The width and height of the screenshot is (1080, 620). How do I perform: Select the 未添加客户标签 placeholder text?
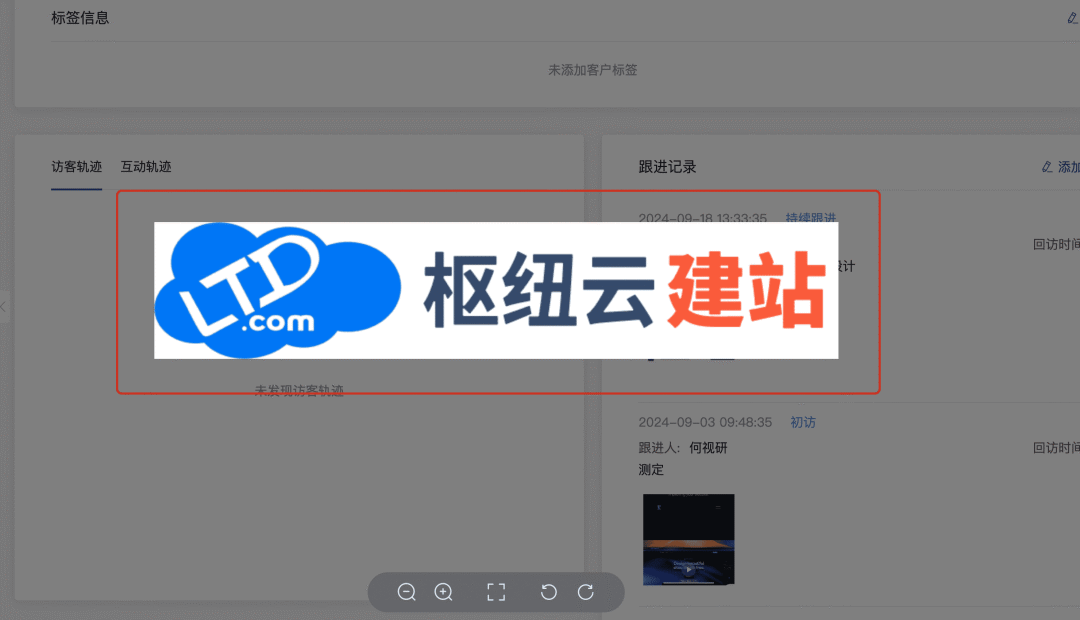pyautogui.click(x=592, y=70)
